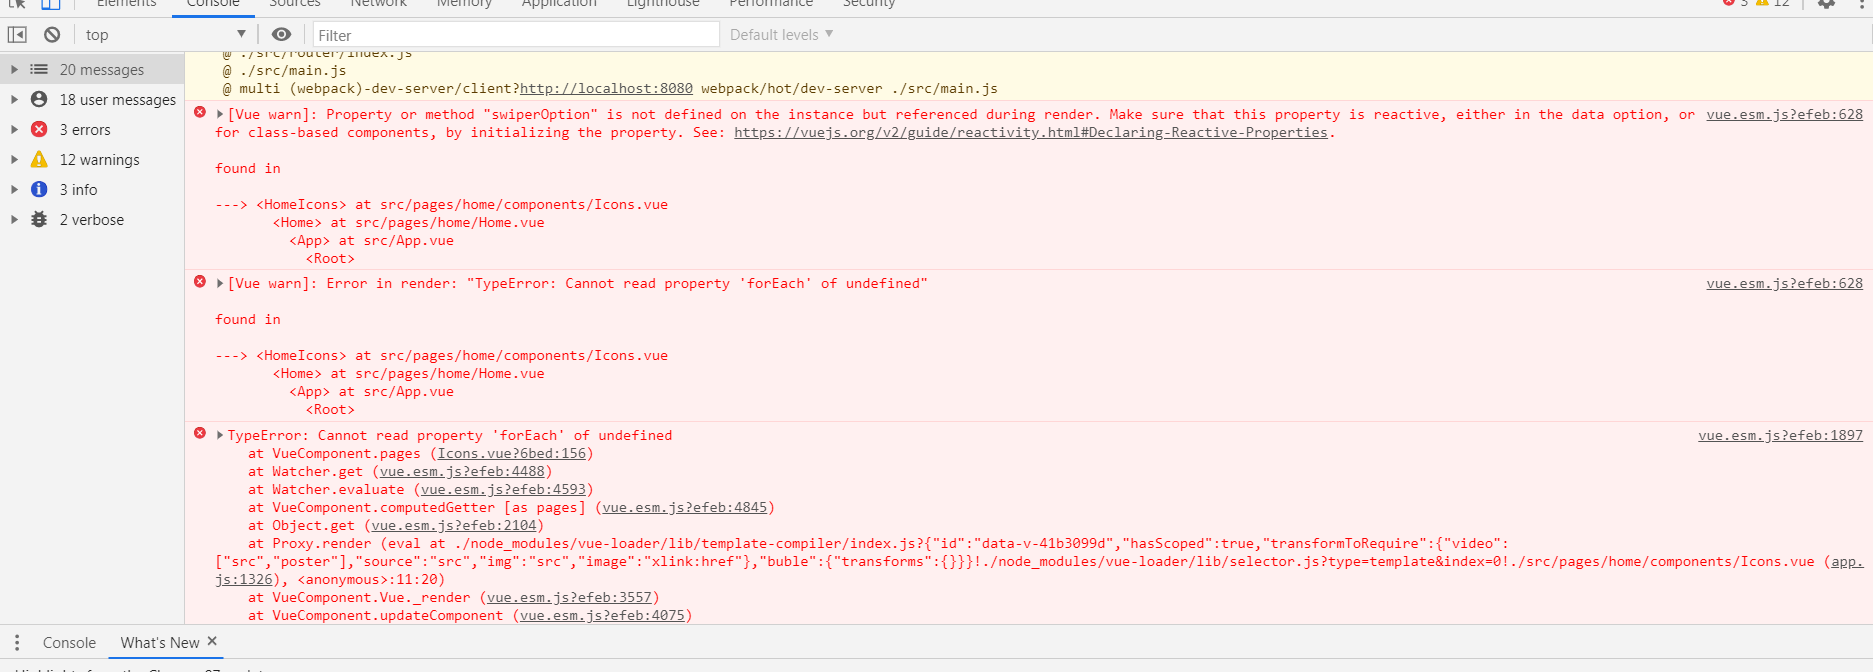Open the vuejs.org reactivity guide link
Viewport: 1873px width, 672px height.
click(1031, 133)
